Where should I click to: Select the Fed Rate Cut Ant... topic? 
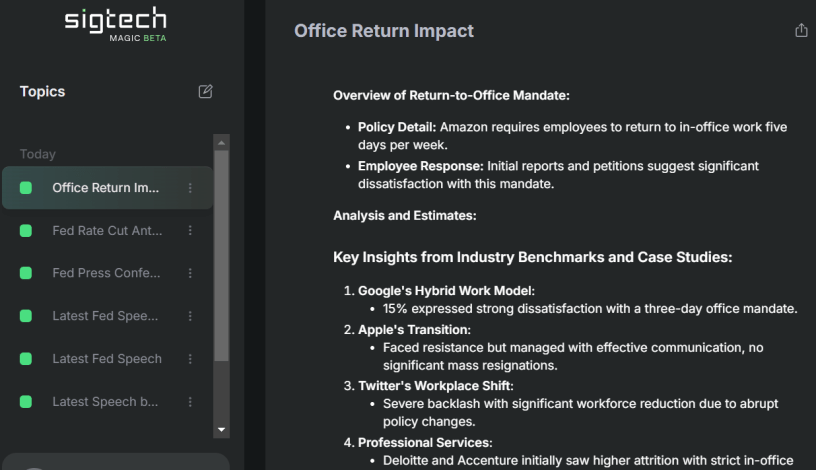(x=106, y=231)
